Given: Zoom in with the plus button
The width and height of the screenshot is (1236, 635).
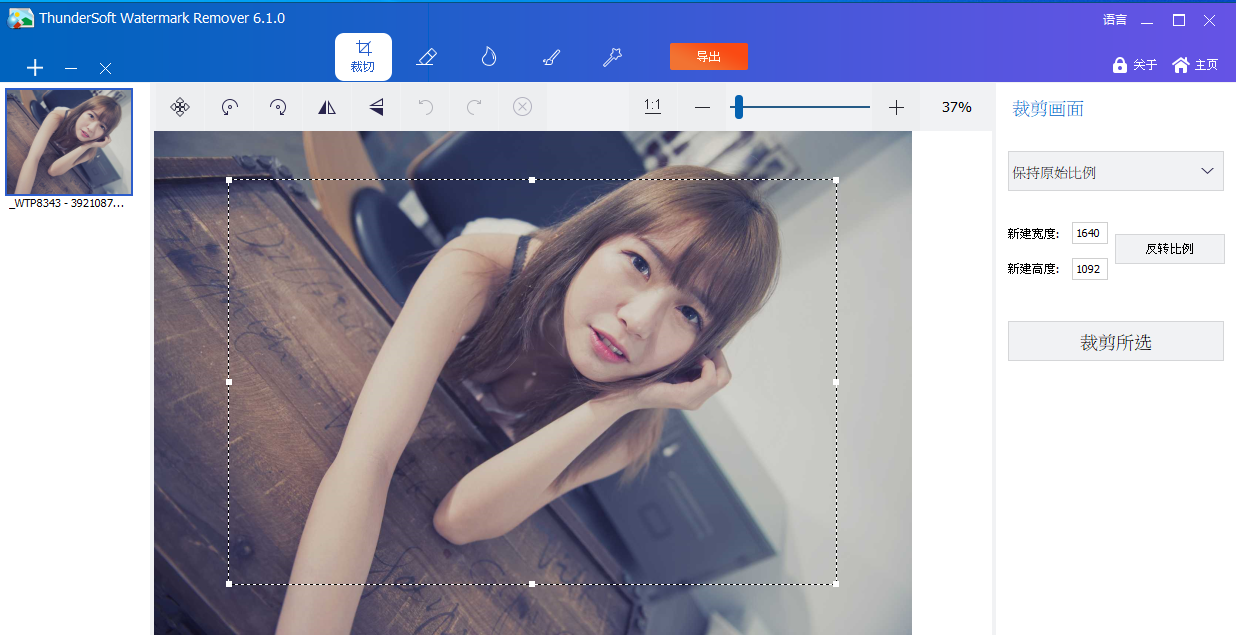Looking at the screenshot, I should [x=896, y=107].
